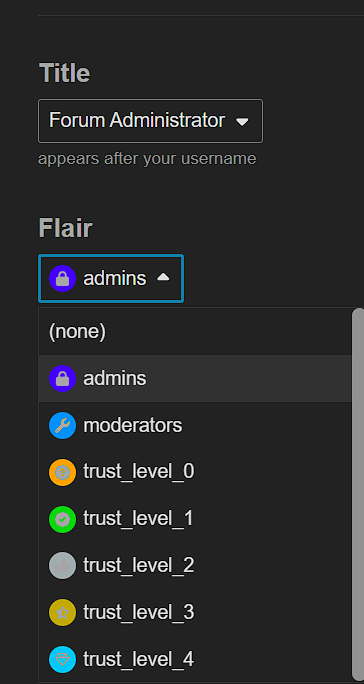
Task: Click the green checkmark trust_level_1 icon
Action: tap(62, 519)
